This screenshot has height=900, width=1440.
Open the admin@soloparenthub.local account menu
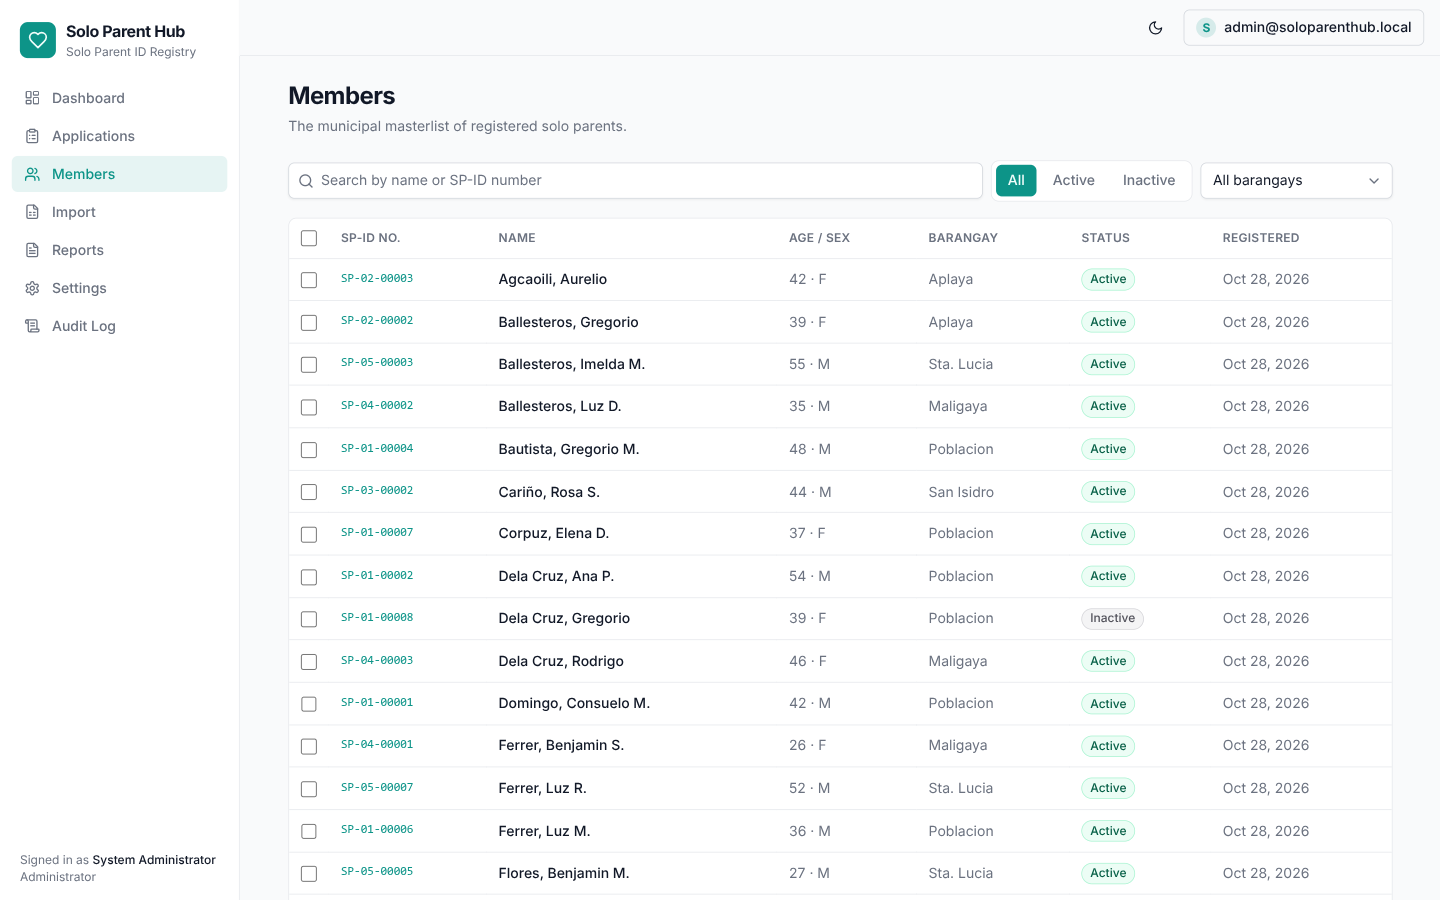[x=1303, y=28]
